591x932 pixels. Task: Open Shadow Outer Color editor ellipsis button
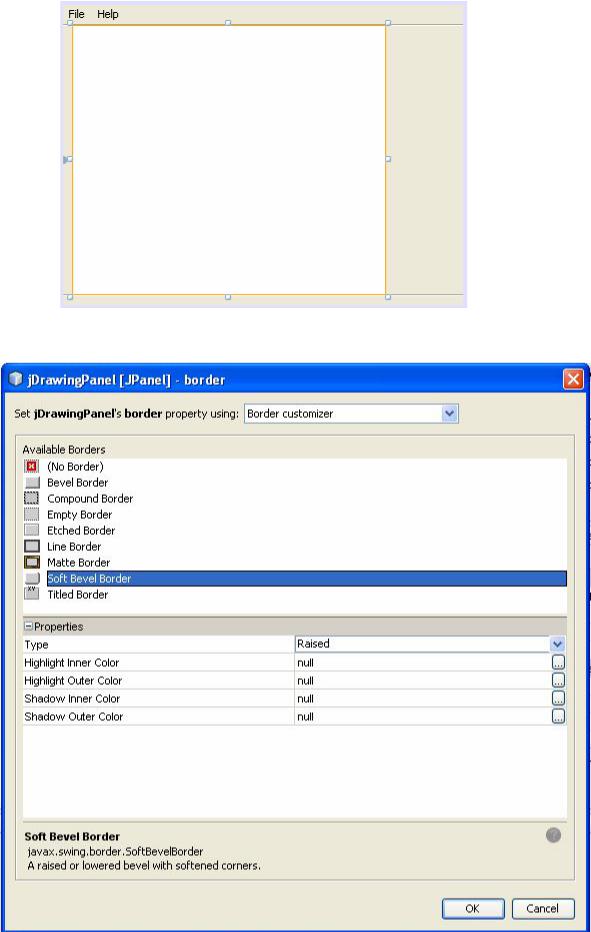point(558,716)
